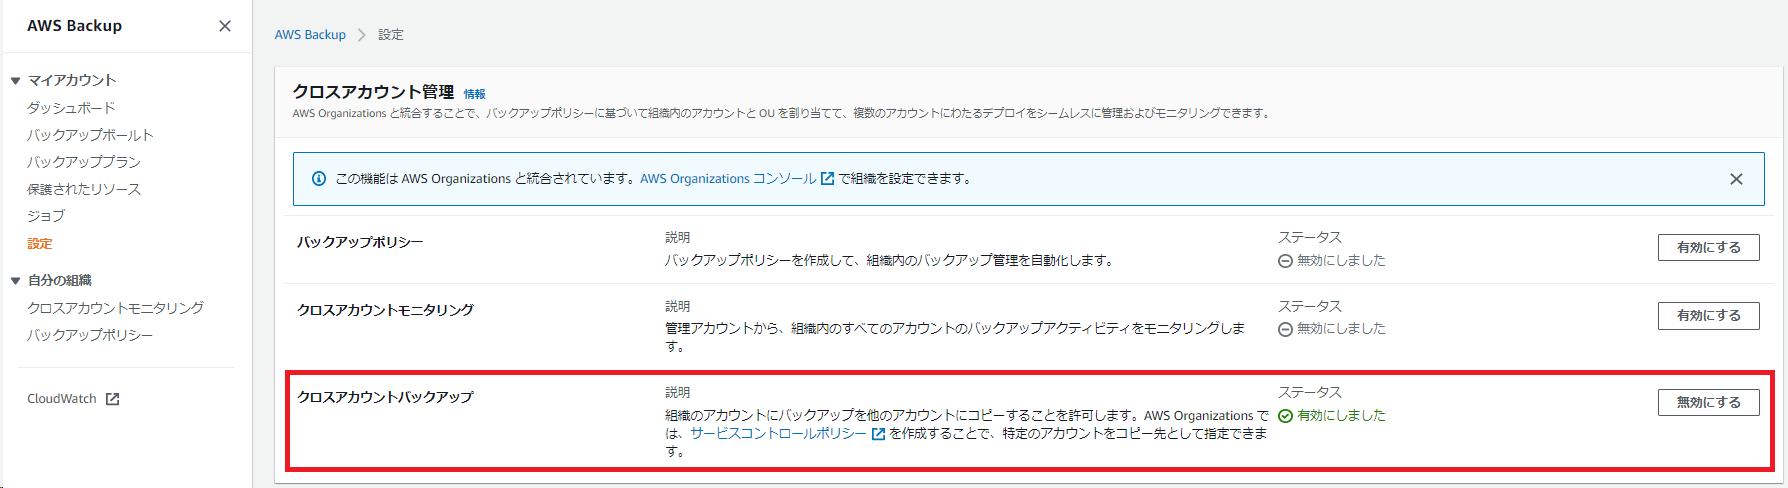Open ダッシュボード in the sidebar
The height and width of the screenshot is (488, 1788).
pyautogui.click(x=71, y=108)
